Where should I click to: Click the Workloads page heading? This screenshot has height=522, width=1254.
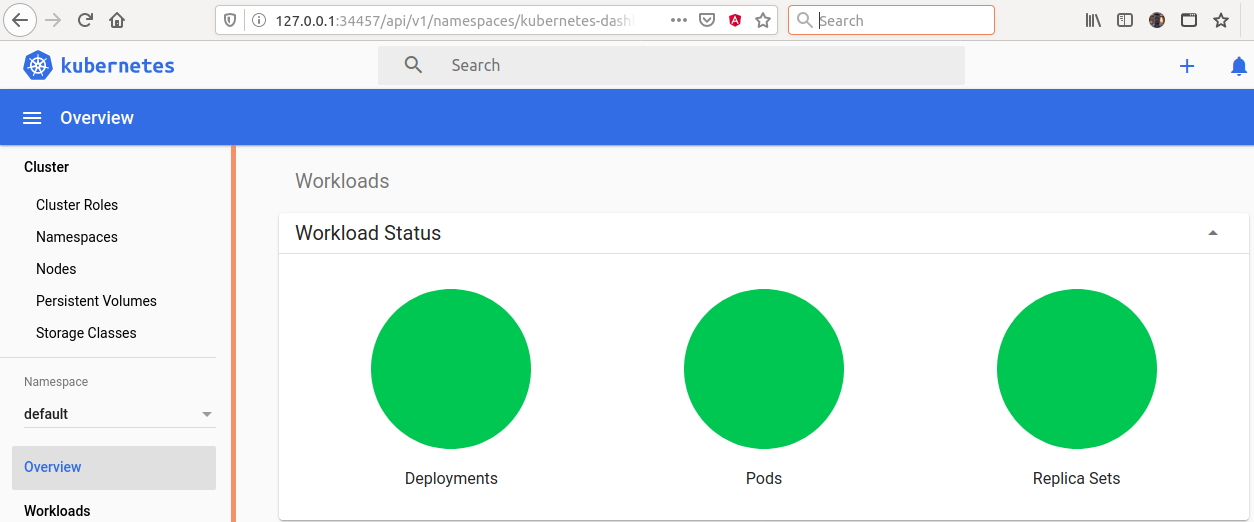(342, 181)
